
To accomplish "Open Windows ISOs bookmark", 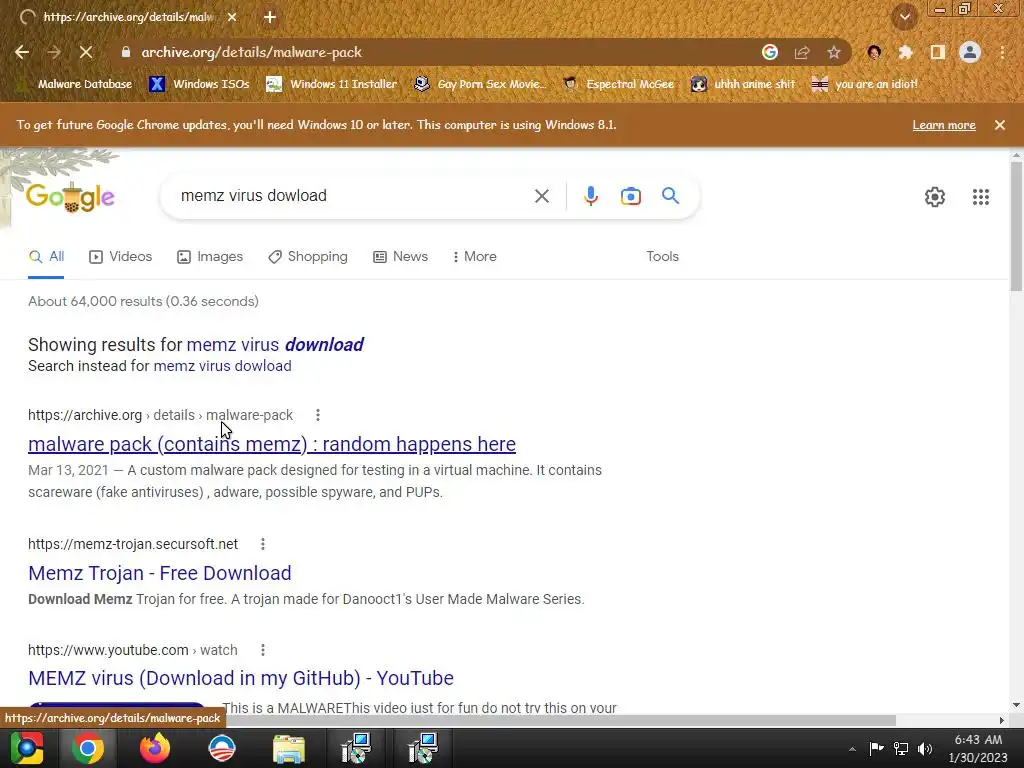I will 199,84.
